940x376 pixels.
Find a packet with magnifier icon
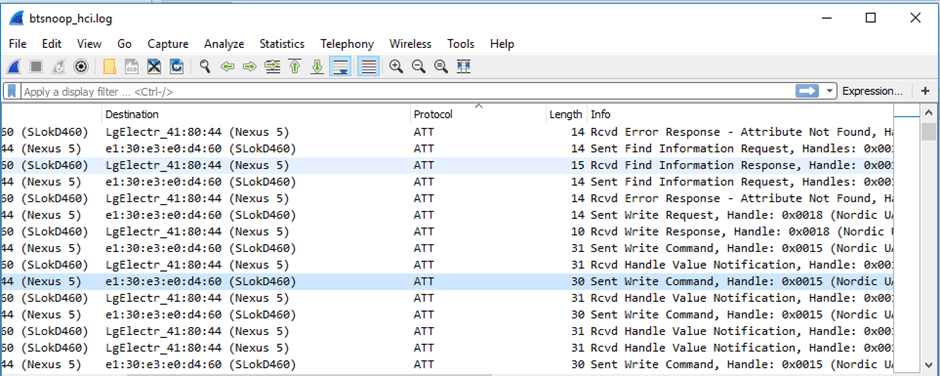(205, 67)
